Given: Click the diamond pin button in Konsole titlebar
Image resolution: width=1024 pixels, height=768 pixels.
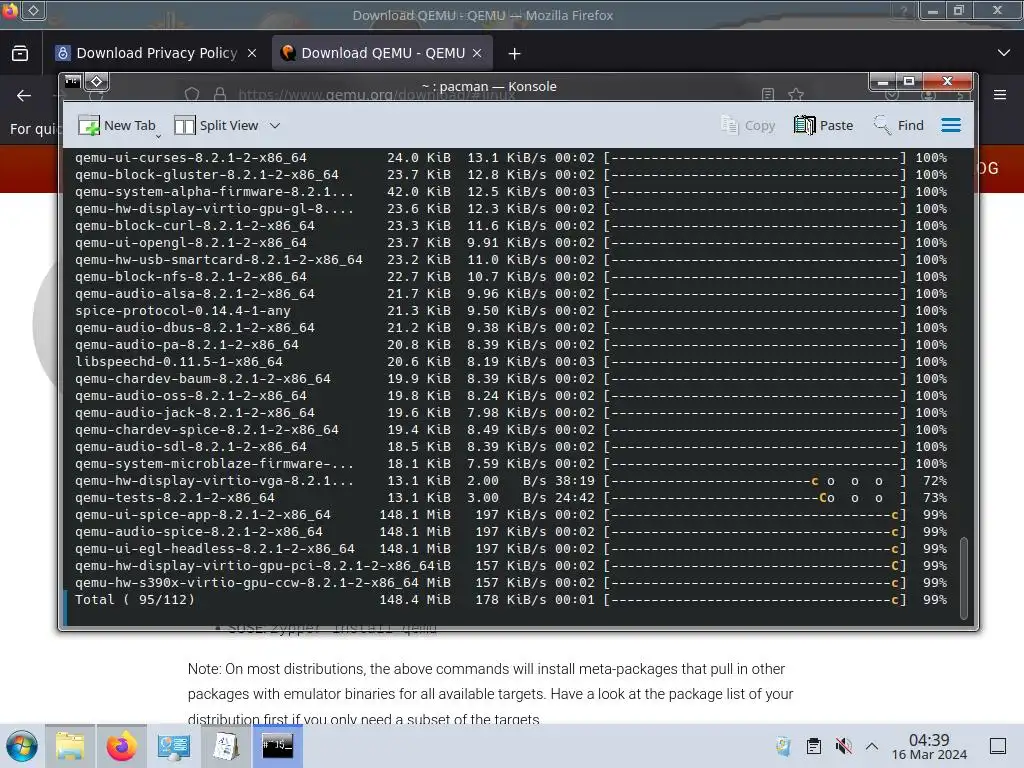Looking at the screenshot, I should (x=97, y=82).
